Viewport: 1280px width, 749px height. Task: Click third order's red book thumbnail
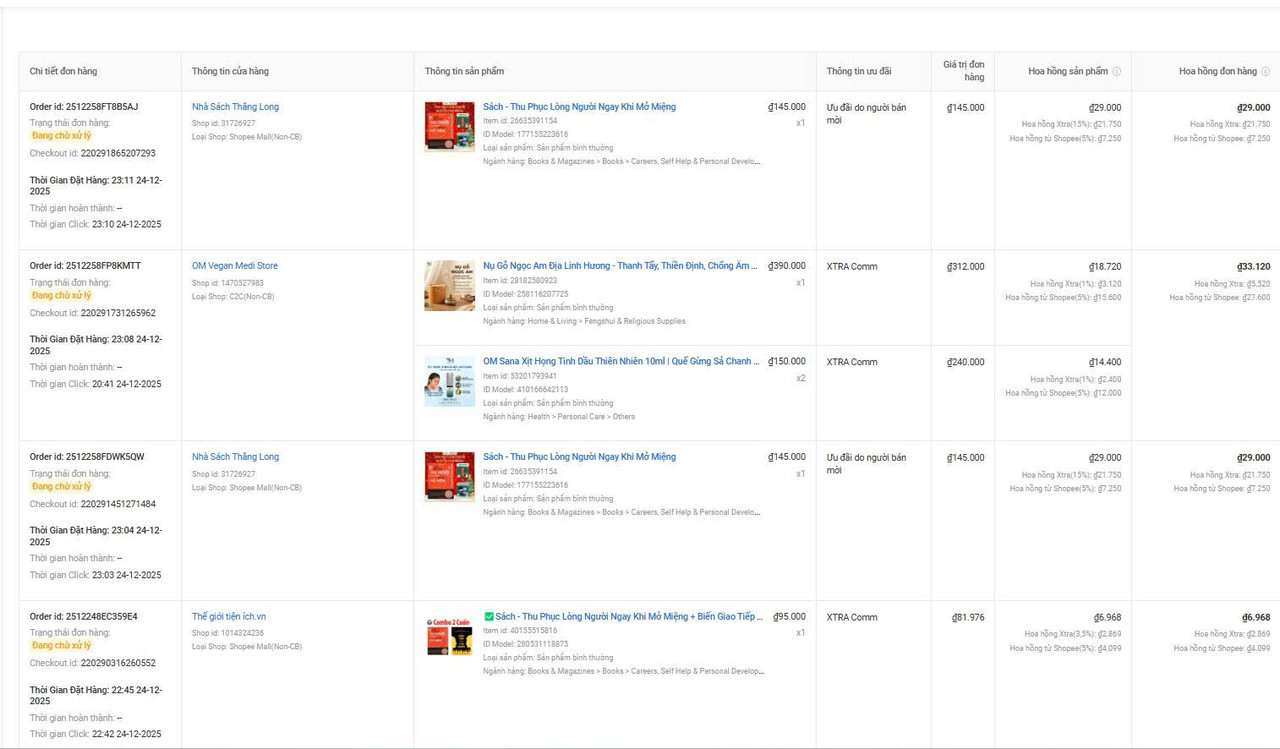click(x=450, y=477)
